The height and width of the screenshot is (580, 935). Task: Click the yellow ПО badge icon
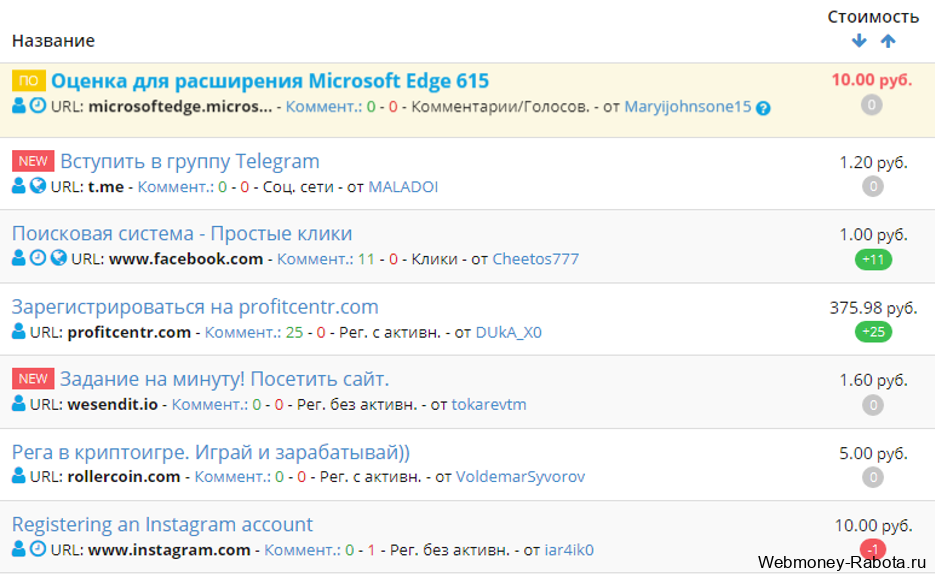click(29, 81)
